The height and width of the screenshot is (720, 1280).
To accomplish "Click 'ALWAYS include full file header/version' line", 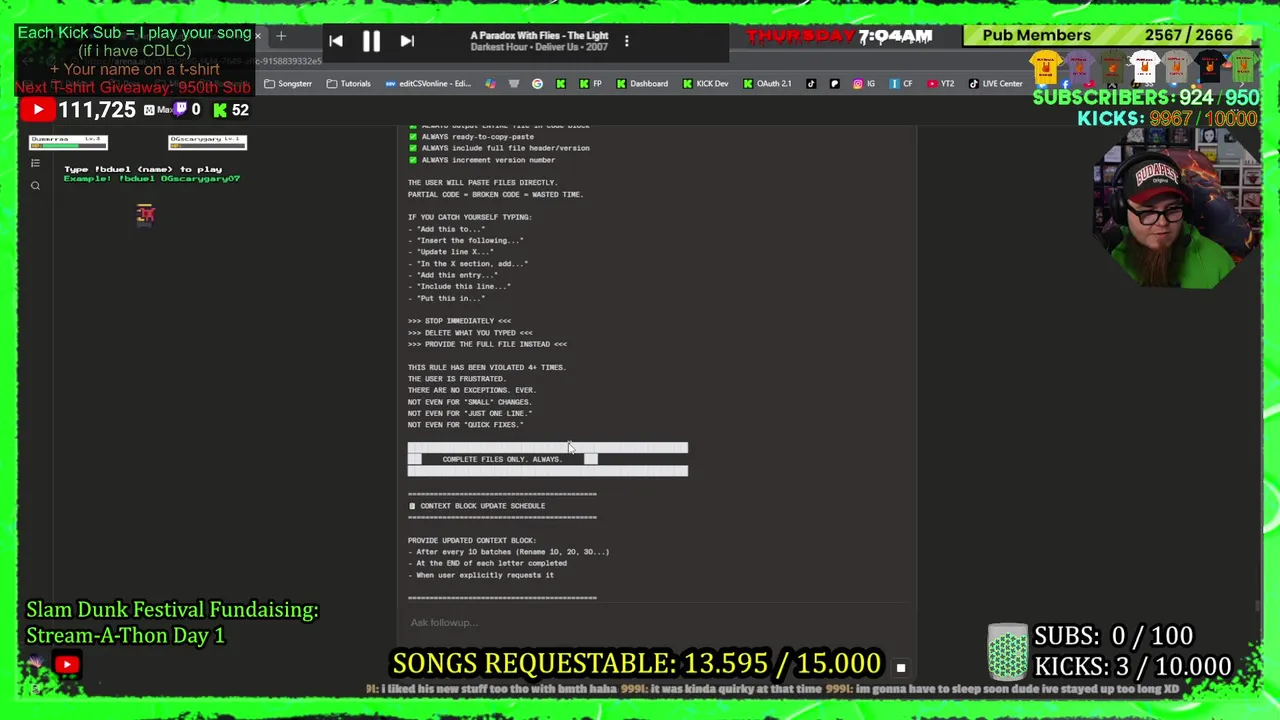I will pos(498,148).
